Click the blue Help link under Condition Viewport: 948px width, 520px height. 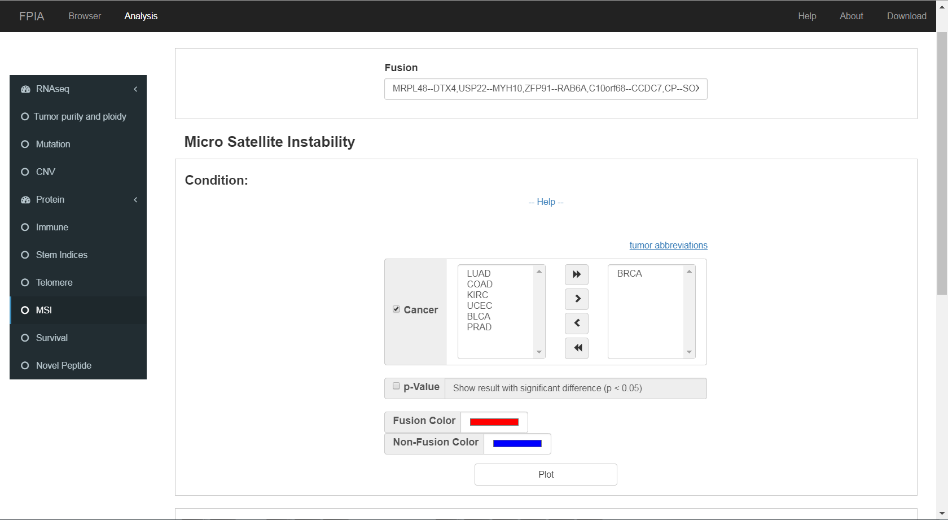click(x=546, y=202)
